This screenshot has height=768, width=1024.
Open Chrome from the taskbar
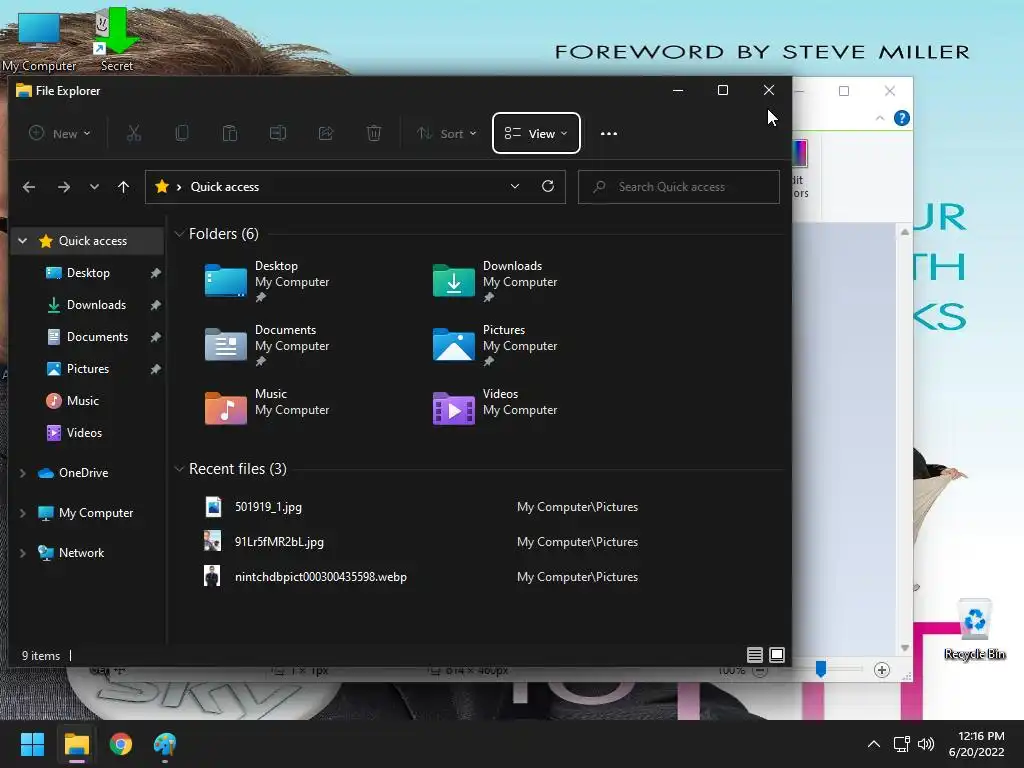tap(120, 744)
